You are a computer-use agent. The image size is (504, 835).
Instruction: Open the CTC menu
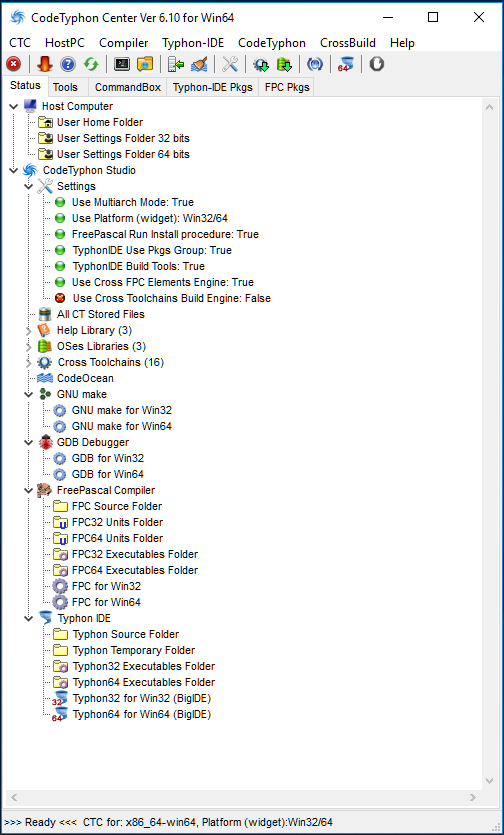20,43
